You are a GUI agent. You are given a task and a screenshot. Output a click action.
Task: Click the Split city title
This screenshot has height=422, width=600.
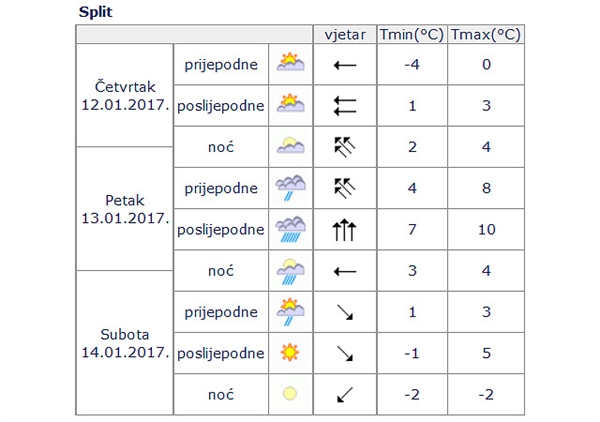(96, 12)
